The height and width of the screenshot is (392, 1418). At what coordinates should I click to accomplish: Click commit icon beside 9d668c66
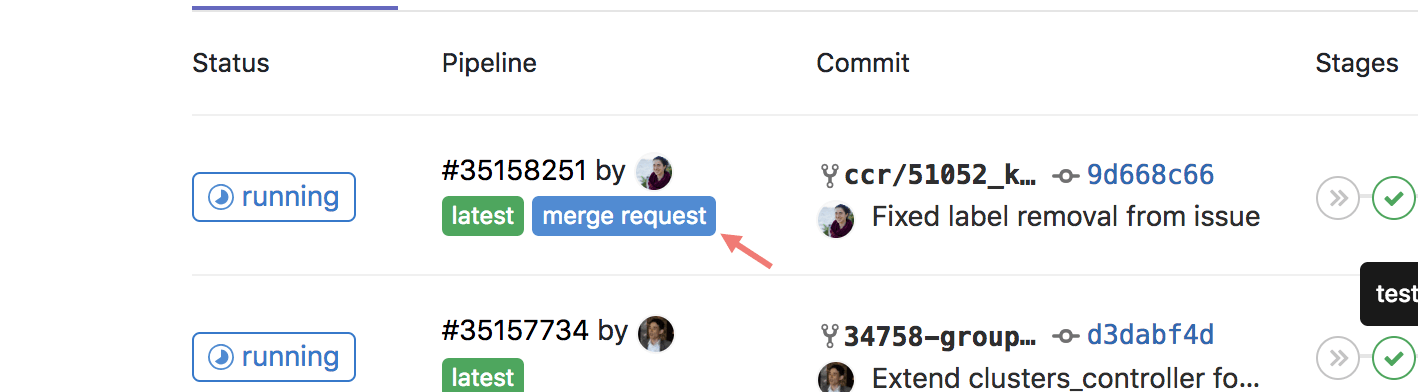[x=1066, y=177]
